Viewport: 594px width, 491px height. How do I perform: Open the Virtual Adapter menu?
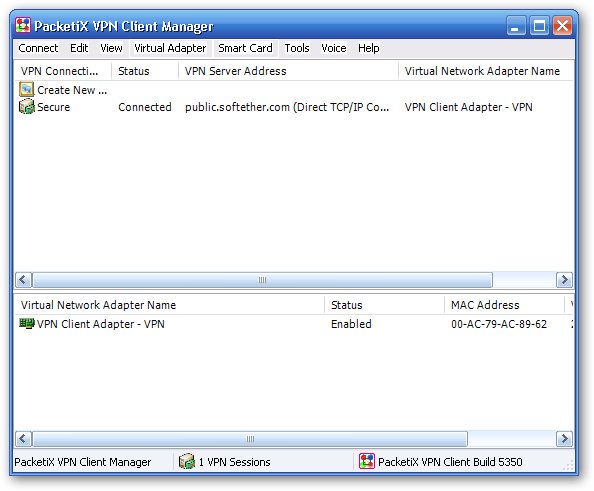170,48
